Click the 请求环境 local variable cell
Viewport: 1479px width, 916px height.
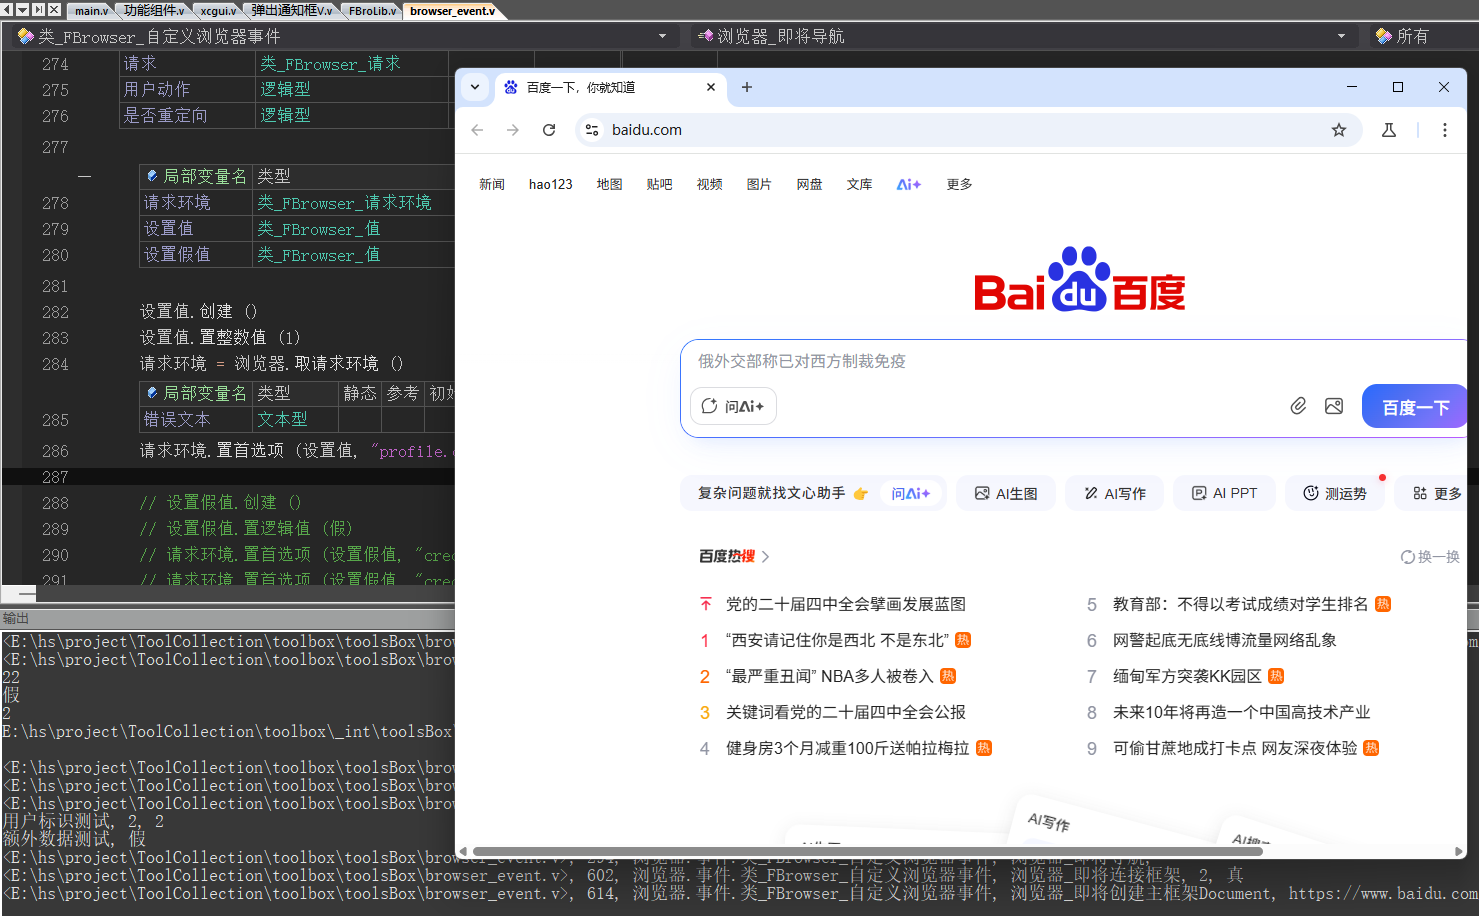coord(196,203)
